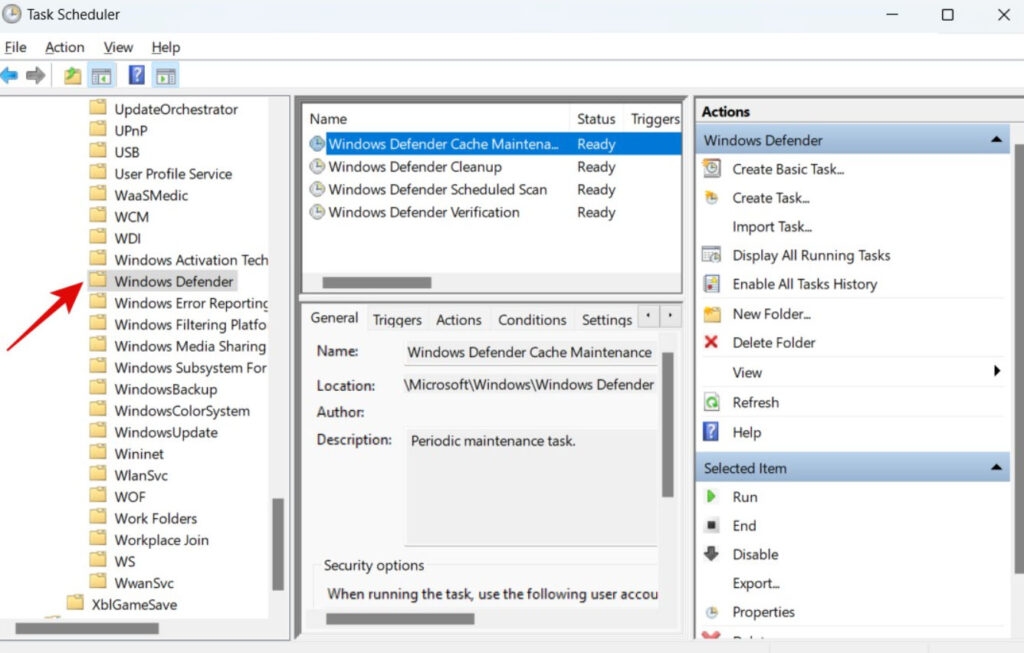This screenshot has width=1024, height=653.
Task: Click the Up one level folder icon
Action: [72, 76]
